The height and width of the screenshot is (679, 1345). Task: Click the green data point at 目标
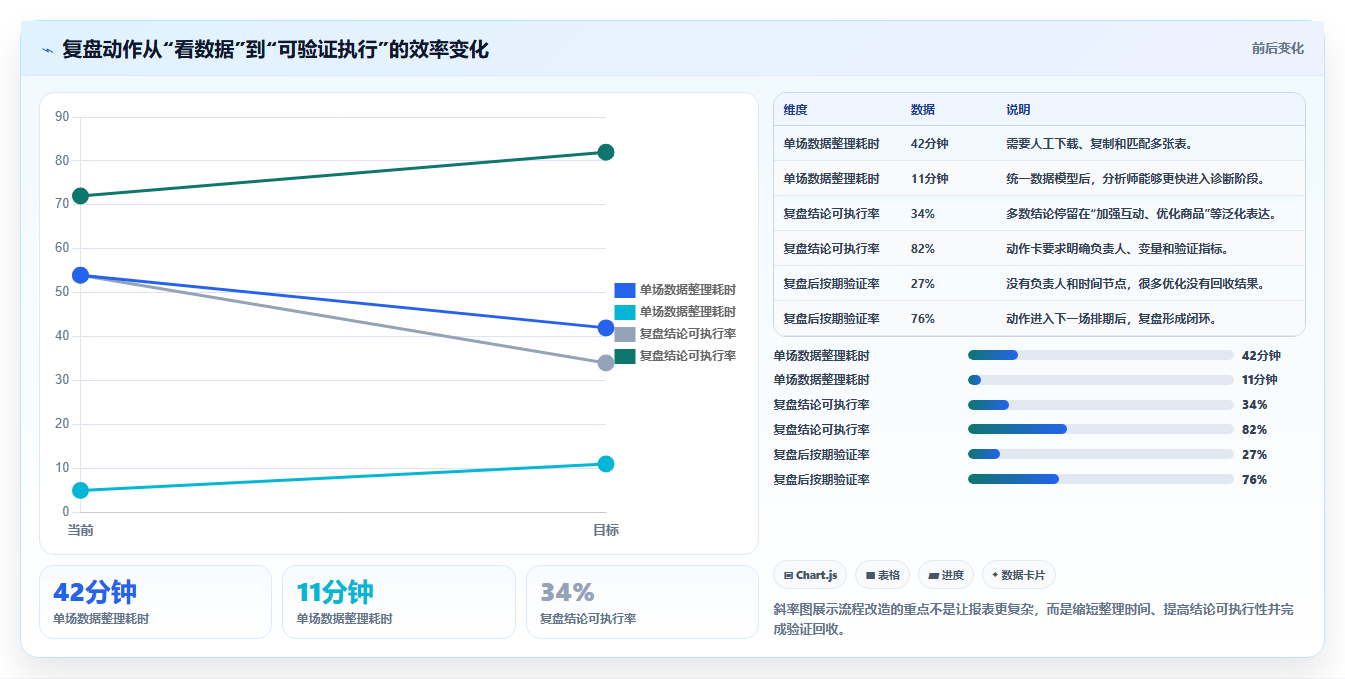(x=606, y=152)
